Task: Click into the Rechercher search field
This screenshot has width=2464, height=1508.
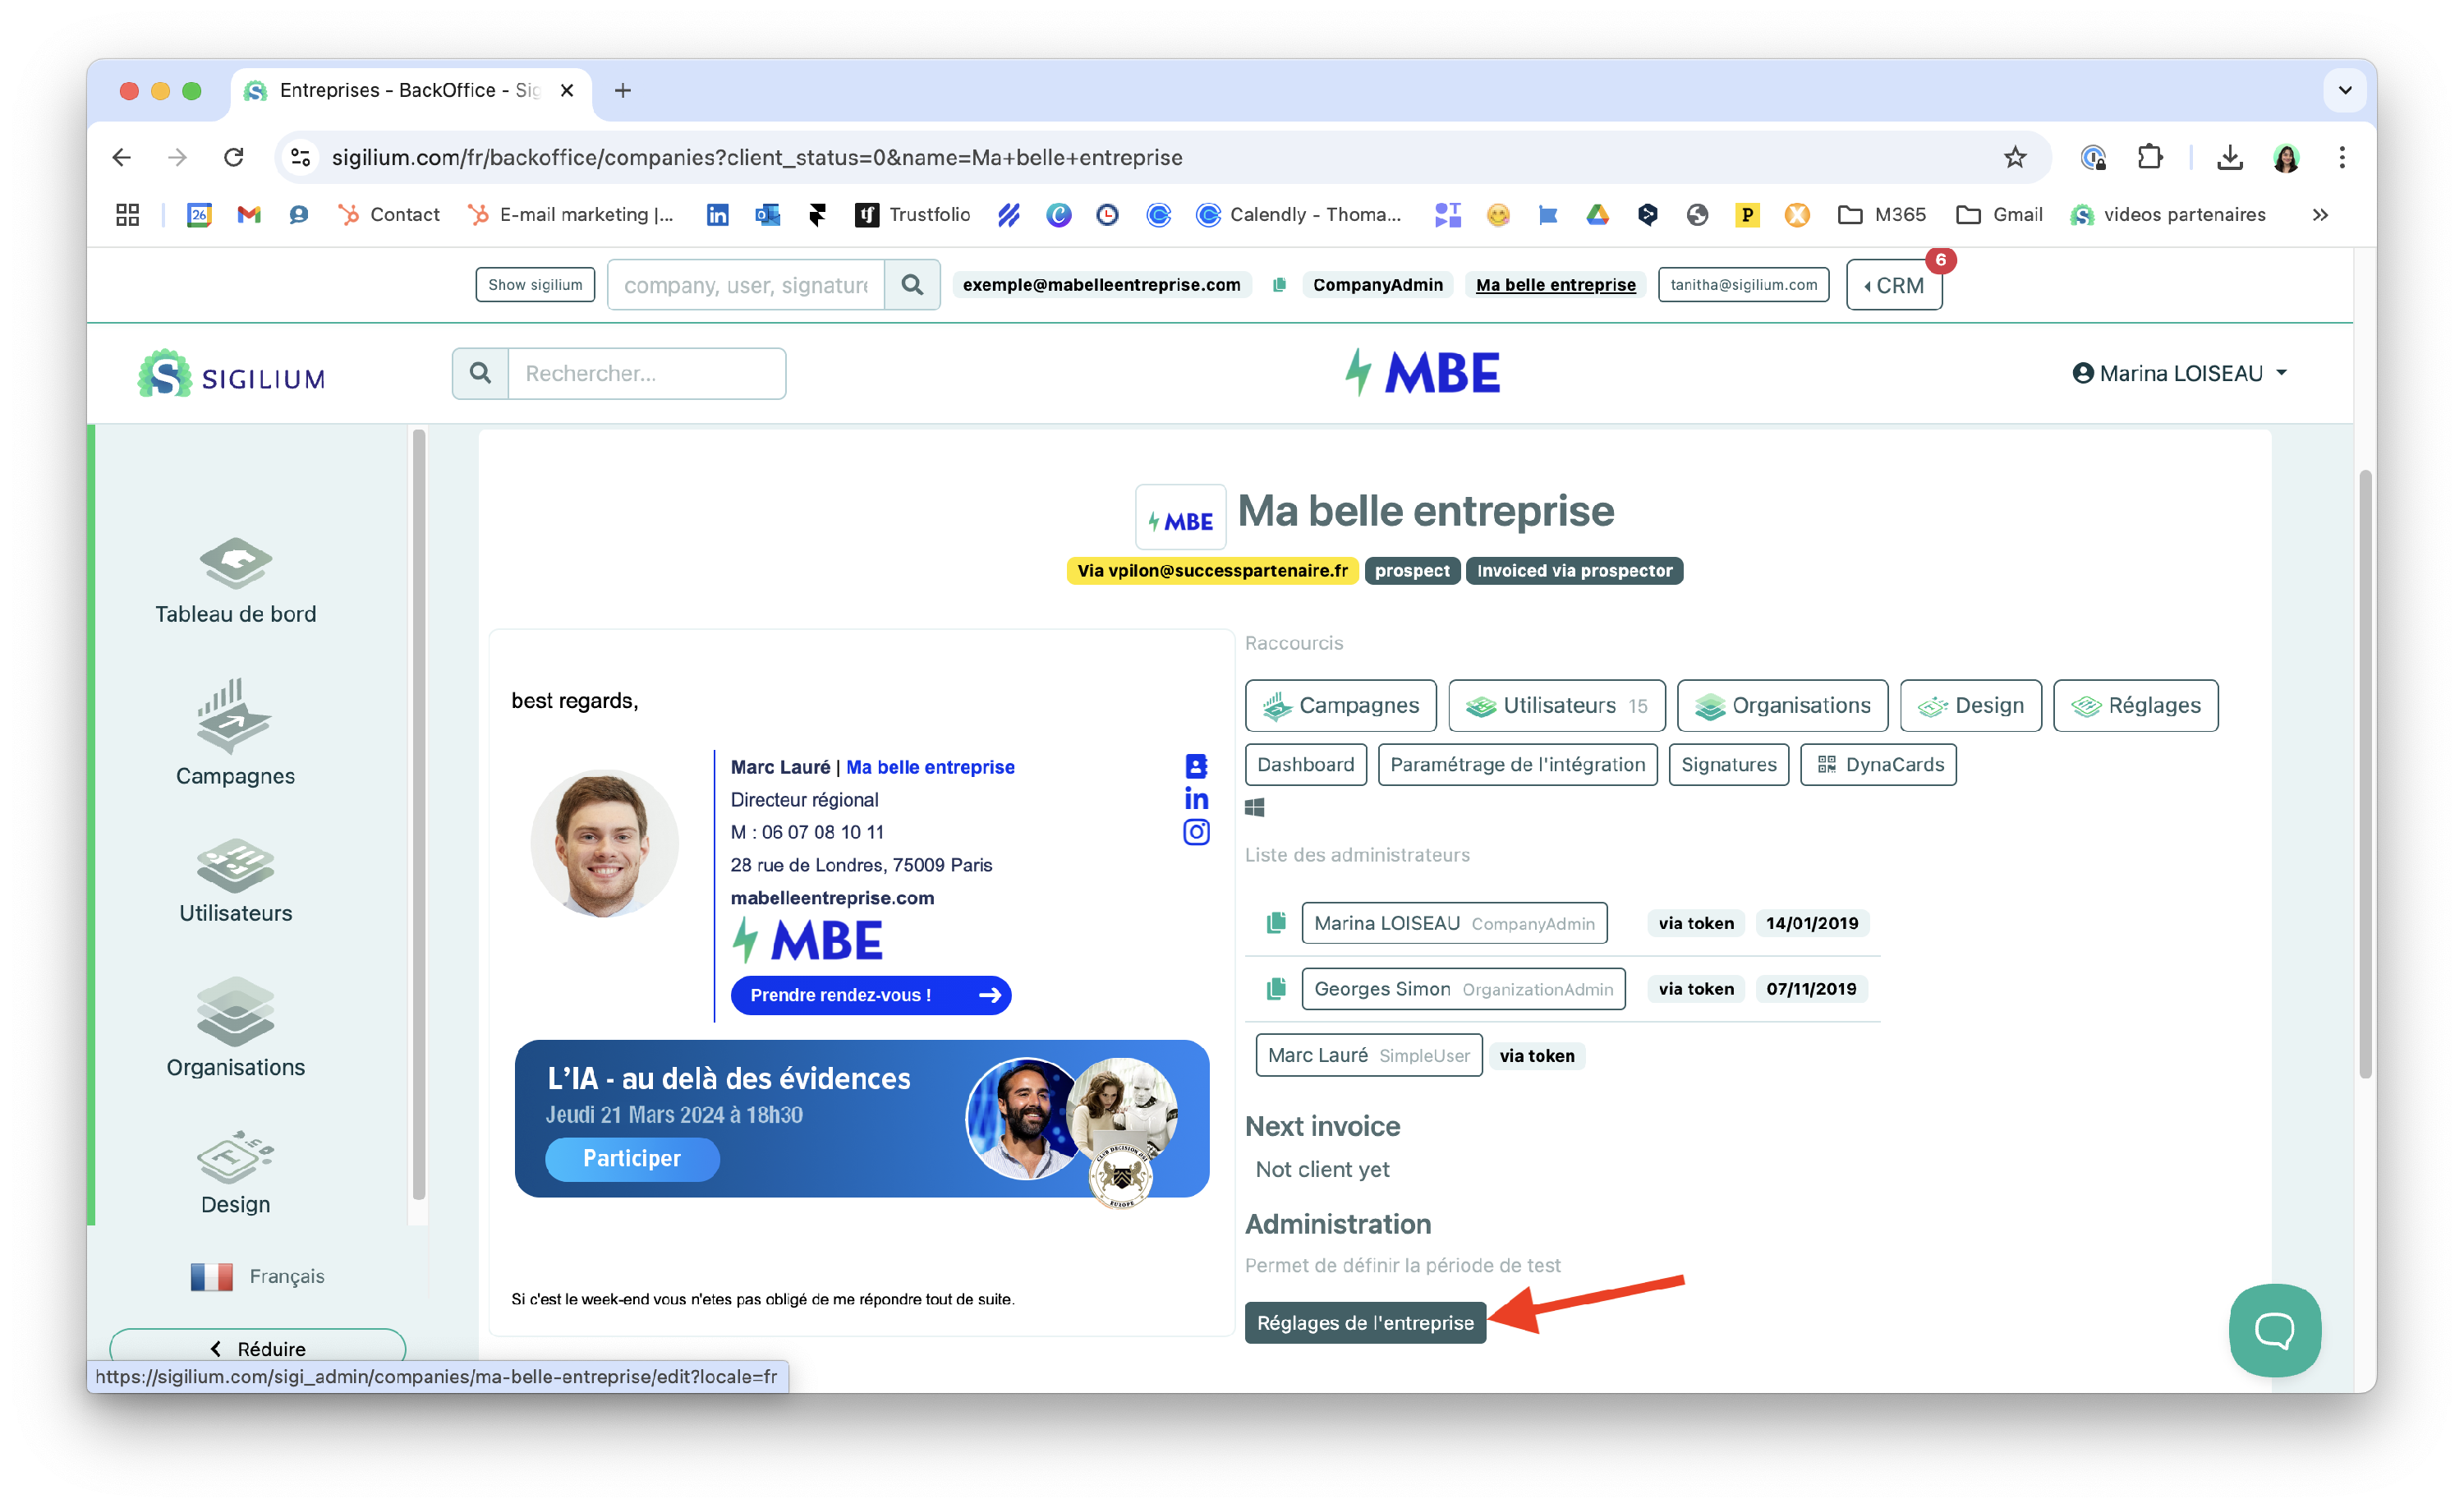Action: (x=646, y=374)
